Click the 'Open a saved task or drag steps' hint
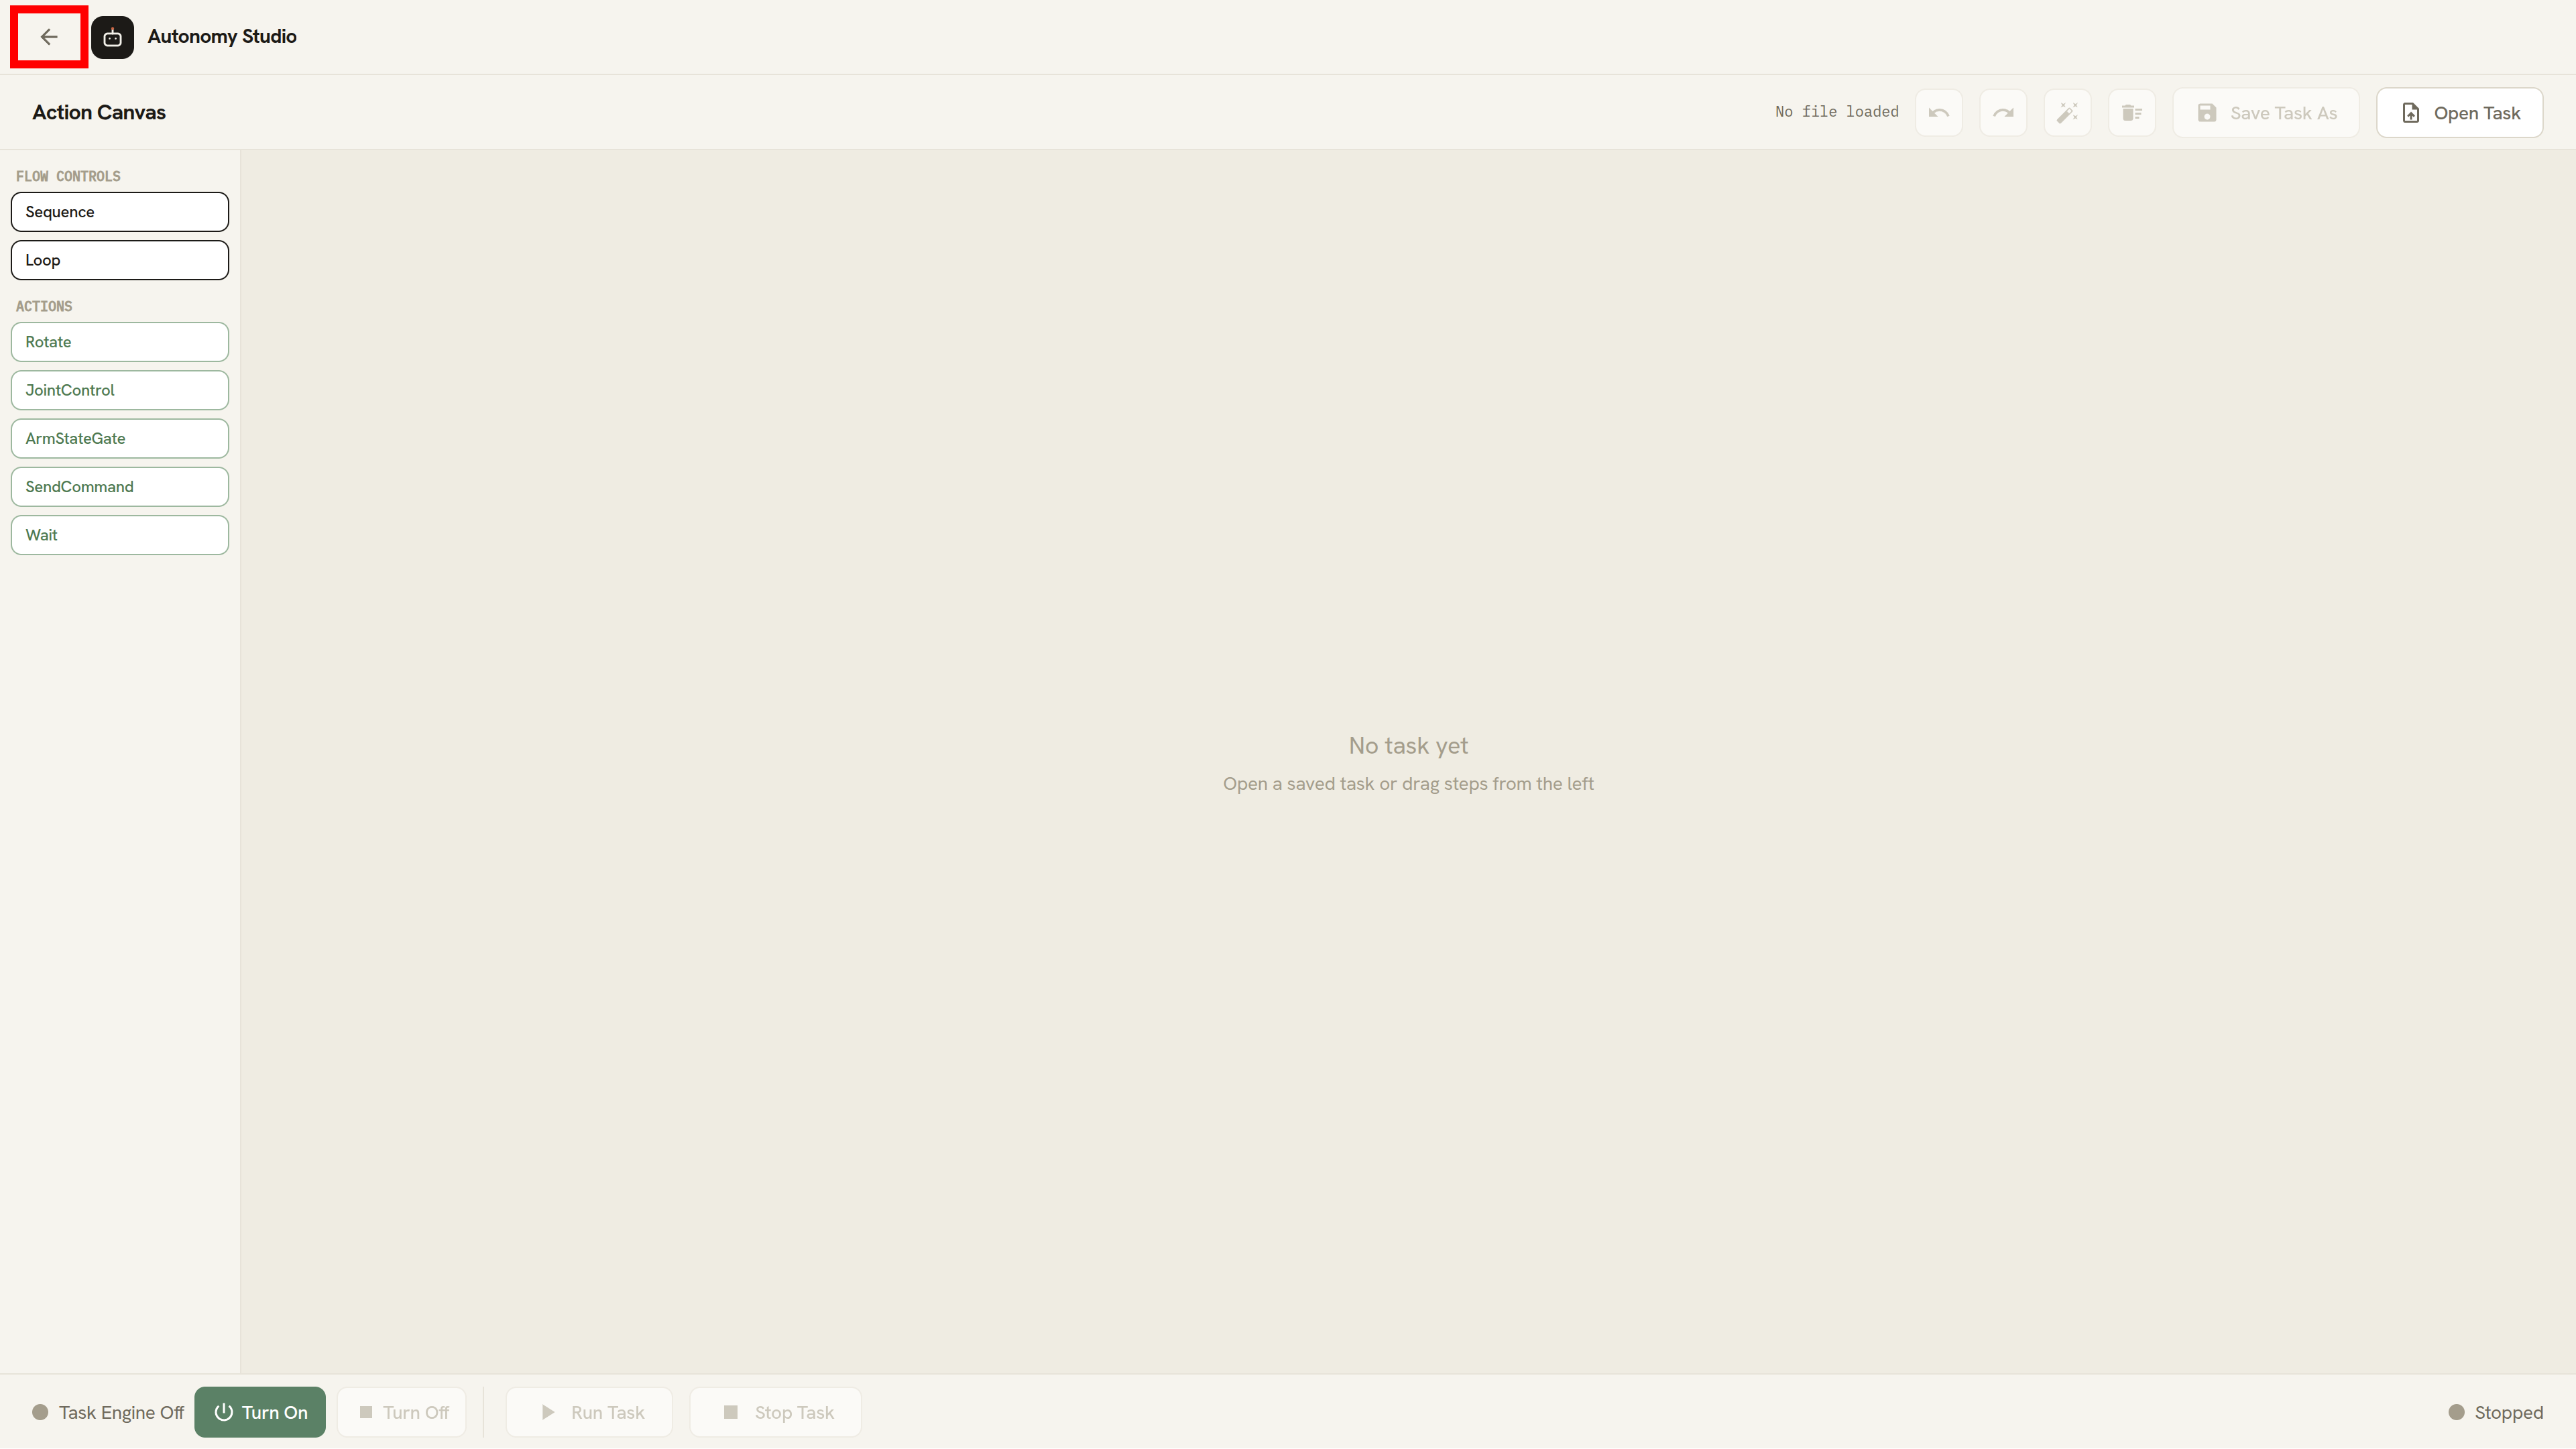Image resolution: width=2576 pixels, height=1449 pixels. tap(1408, 784)
